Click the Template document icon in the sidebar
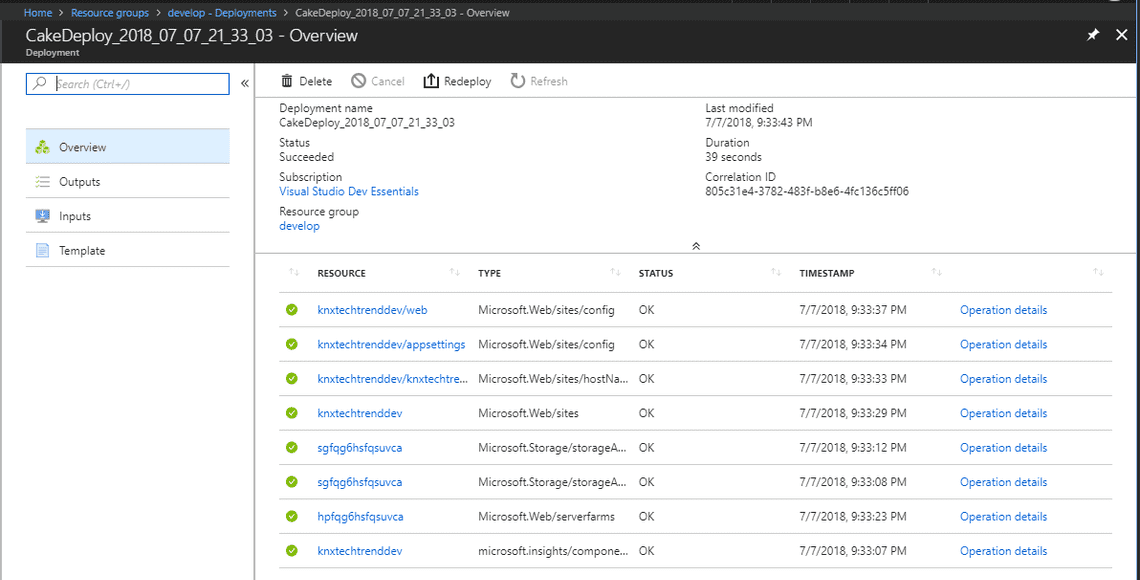Screen dimensions: 1140x580 coord(44,250)
